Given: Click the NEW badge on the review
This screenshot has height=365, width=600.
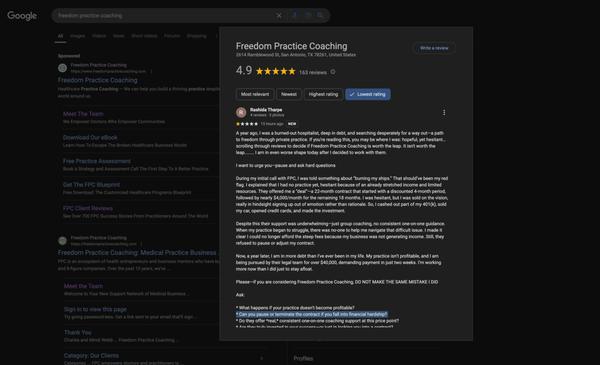Looking at the screenshot, I should point(292,124).
